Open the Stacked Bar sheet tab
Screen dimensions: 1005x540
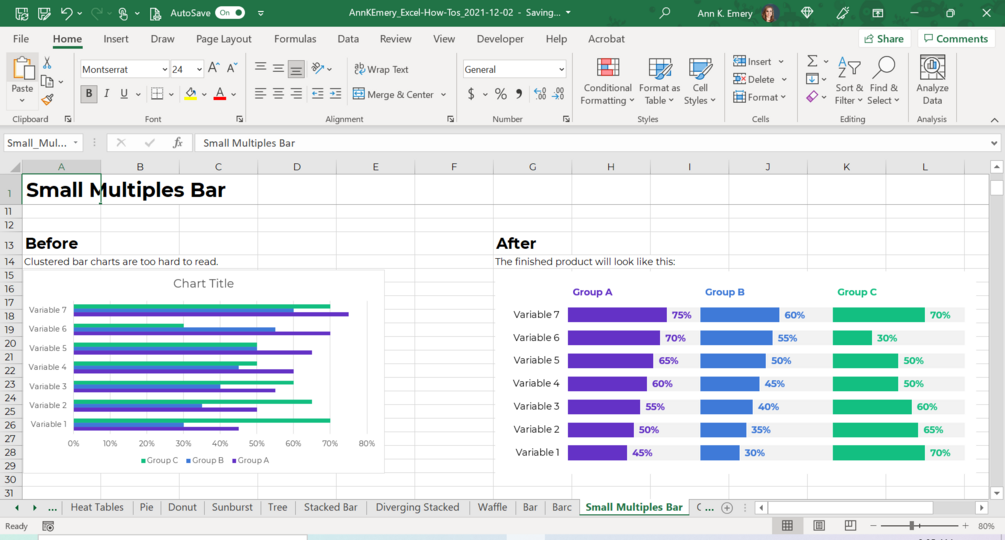tap(330, 507)
